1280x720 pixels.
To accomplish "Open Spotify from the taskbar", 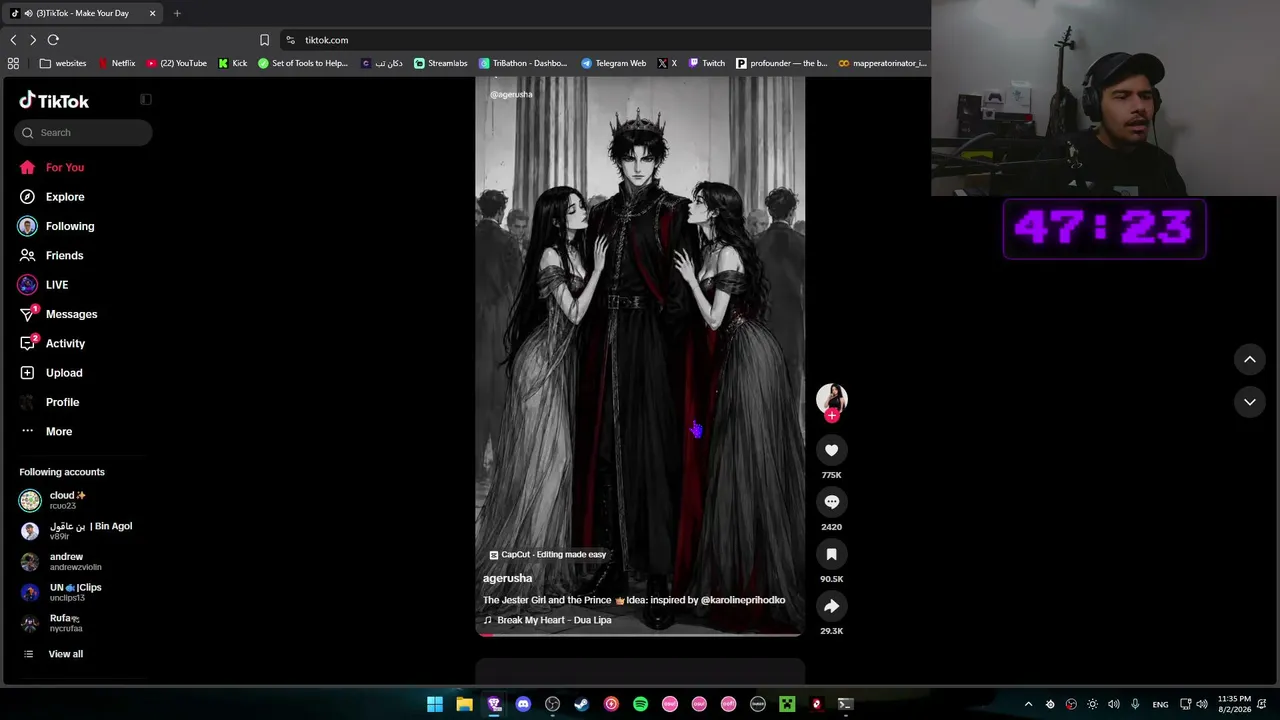I will [x=640, y=704].
